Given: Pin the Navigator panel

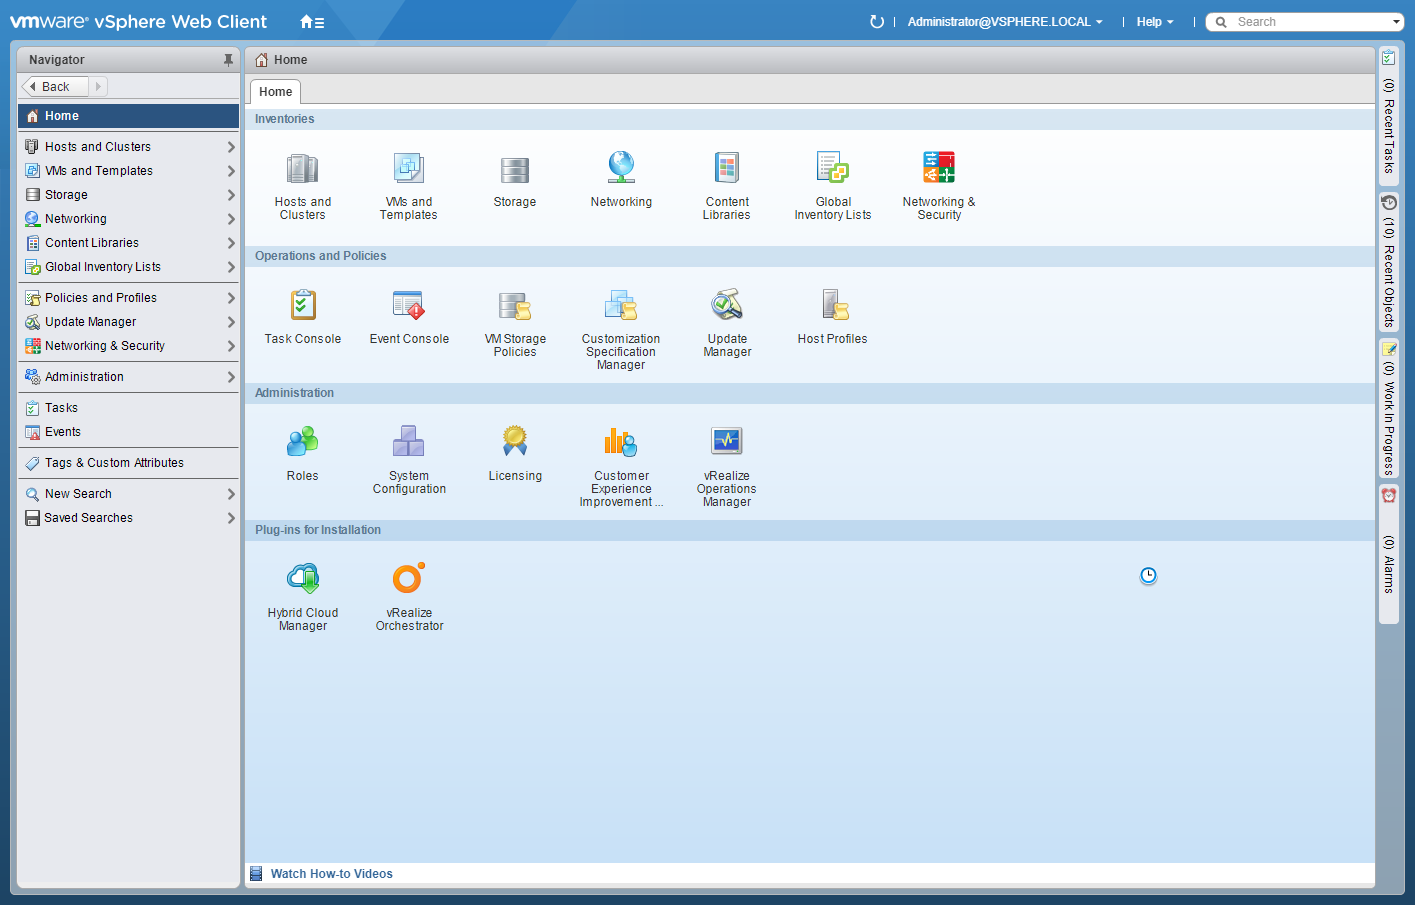Looking at the screenshot, I should pos(228,60).
